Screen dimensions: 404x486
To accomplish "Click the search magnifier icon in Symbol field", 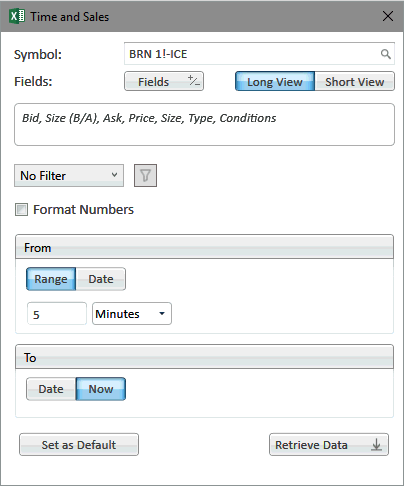I will coord(386,54).
